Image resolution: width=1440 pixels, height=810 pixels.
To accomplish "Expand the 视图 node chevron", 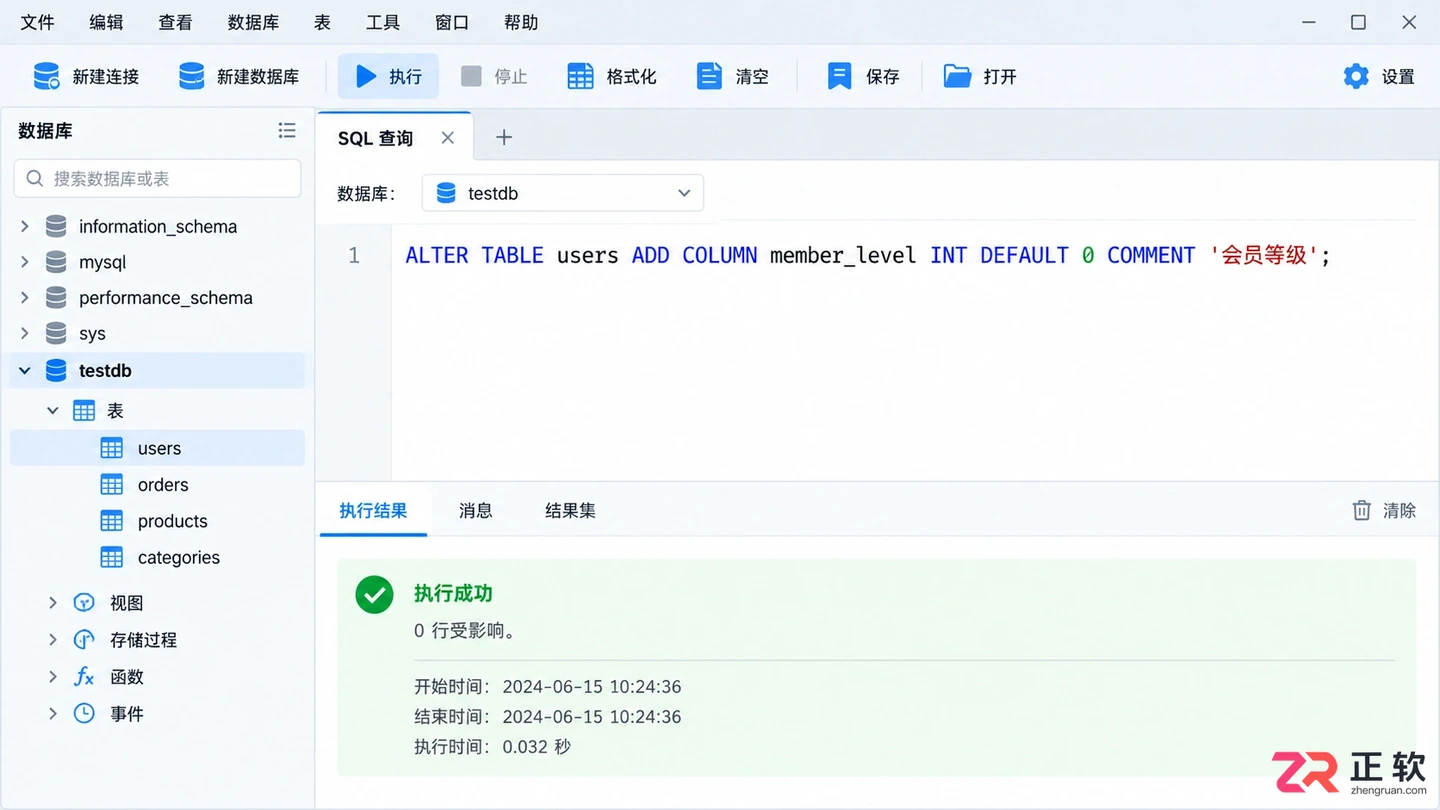I will click(53, 603).
